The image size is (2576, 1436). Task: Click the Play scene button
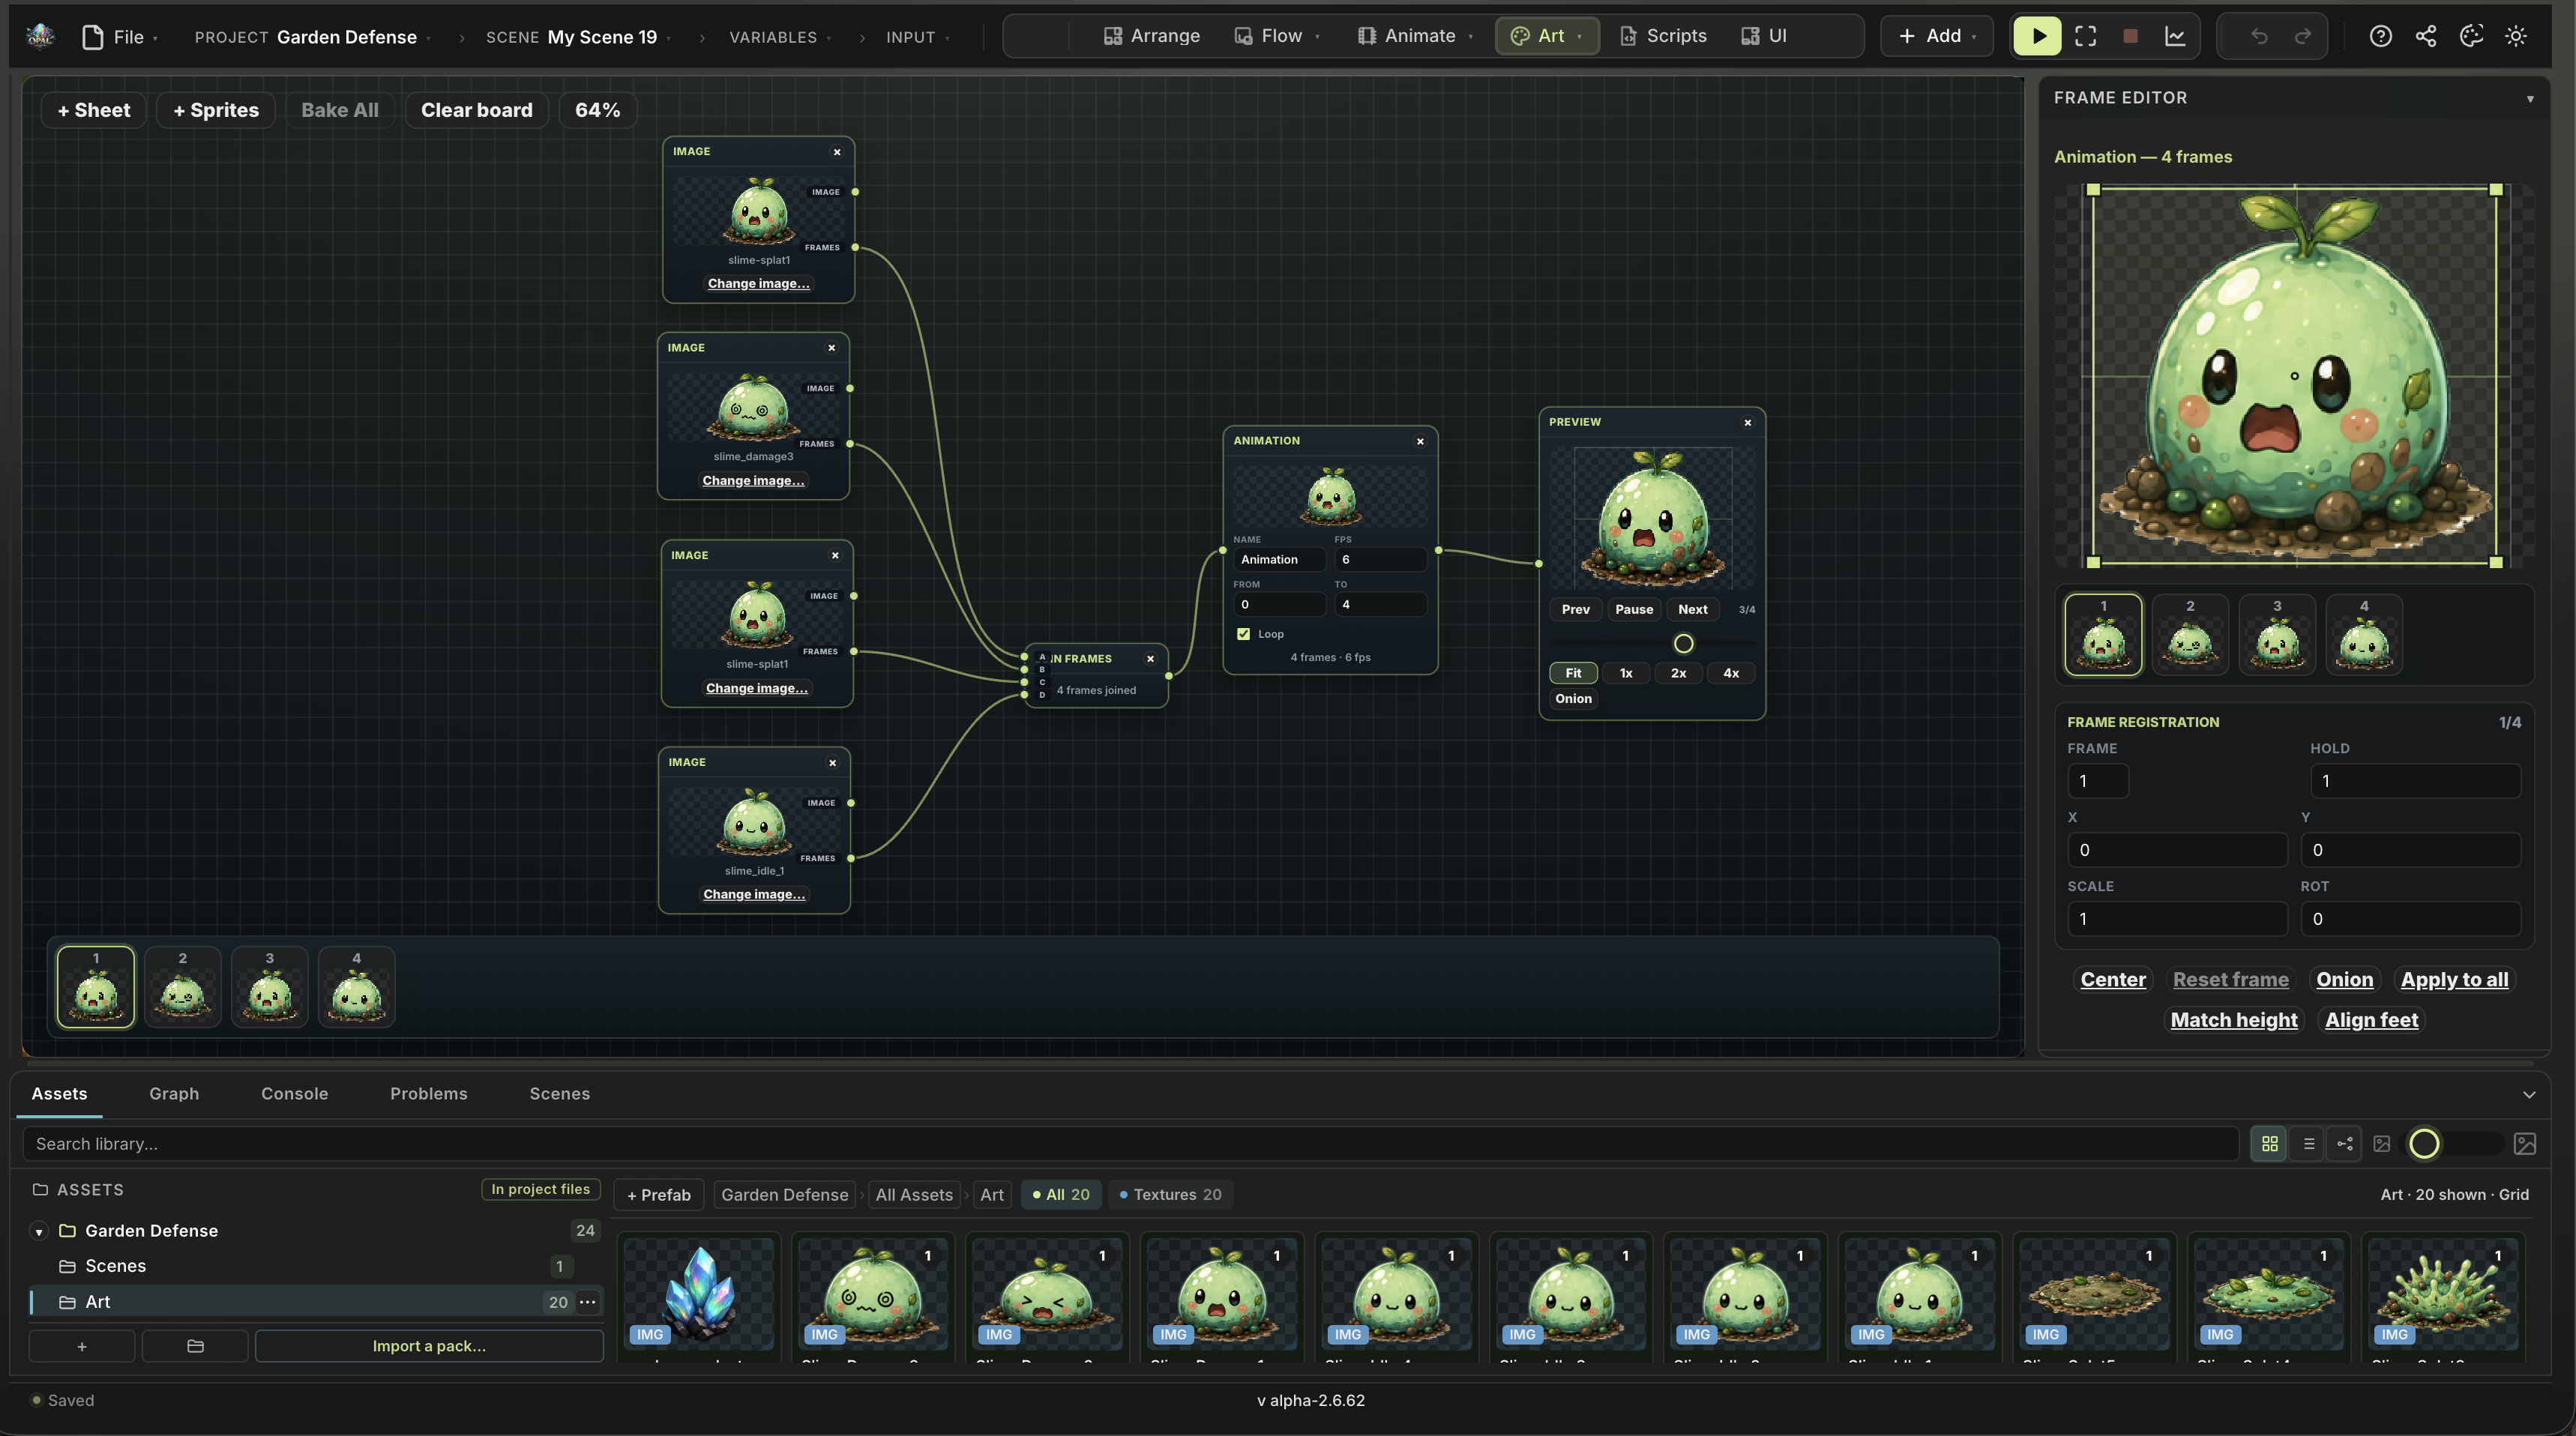(2037, 36)
